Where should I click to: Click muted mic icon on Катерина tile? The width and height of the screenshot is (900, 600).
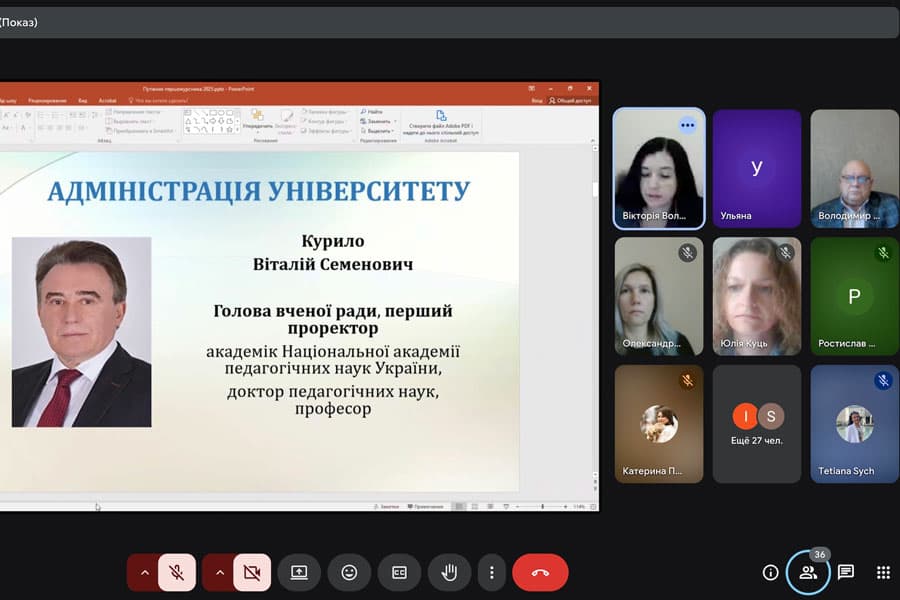pyautogui.click(x=687, y=380)
